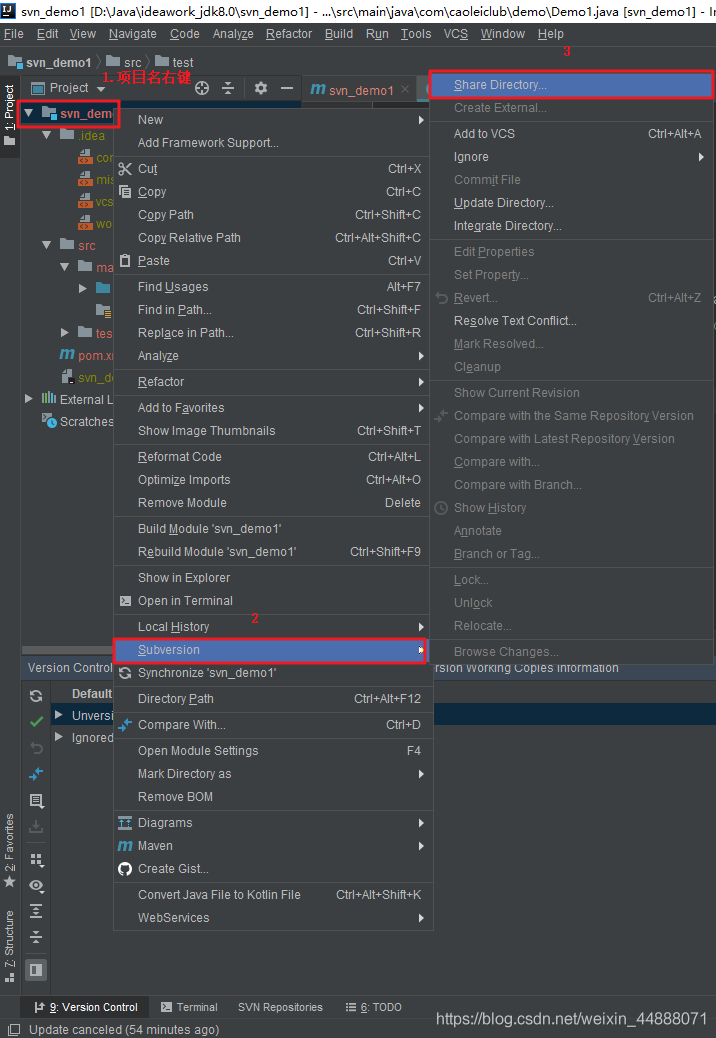This screenshot has width=716, height=1038.
Task: Select Find in Path... entry
Action: point(273,310)
